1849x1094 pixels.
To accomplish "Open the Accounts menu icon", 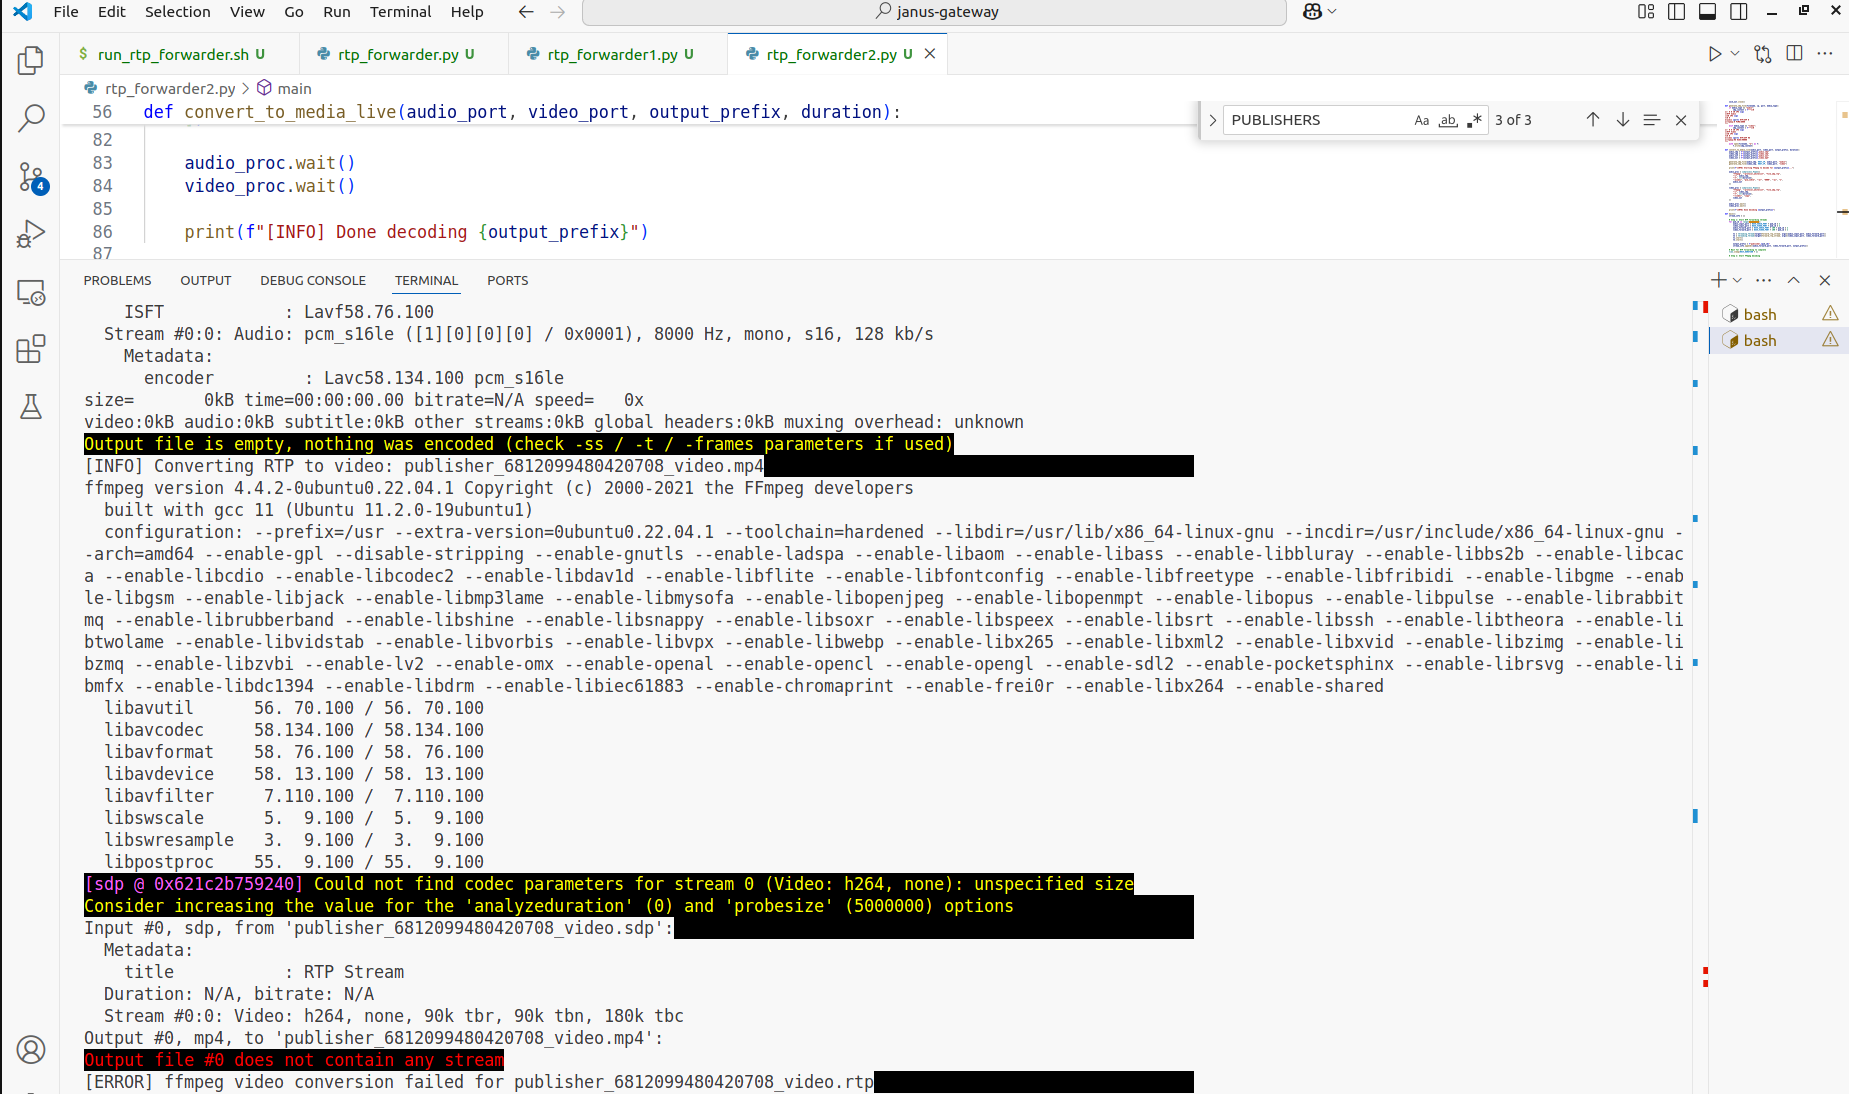I will coord(31,1050).
